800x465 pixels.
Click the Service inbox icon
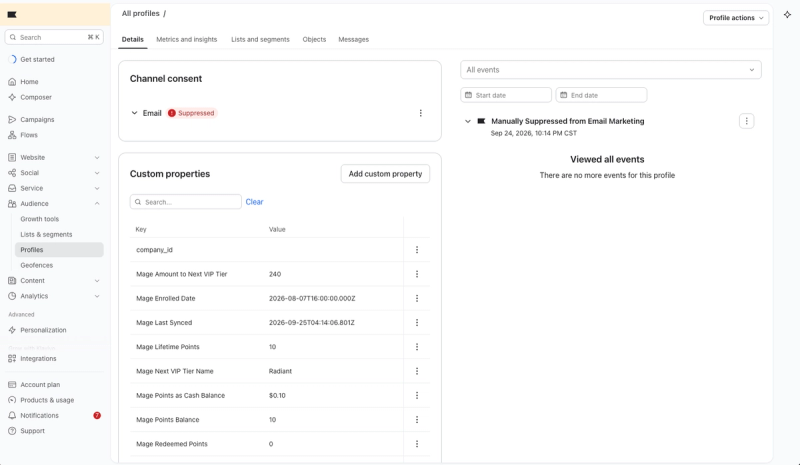[x=12, y=188]
